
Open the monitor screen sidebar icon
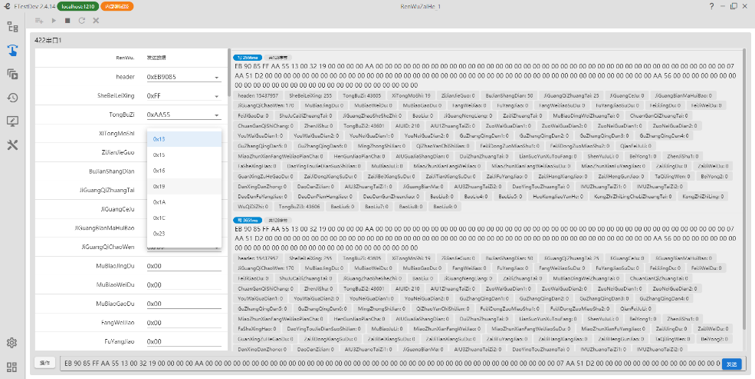coord(13,121)
